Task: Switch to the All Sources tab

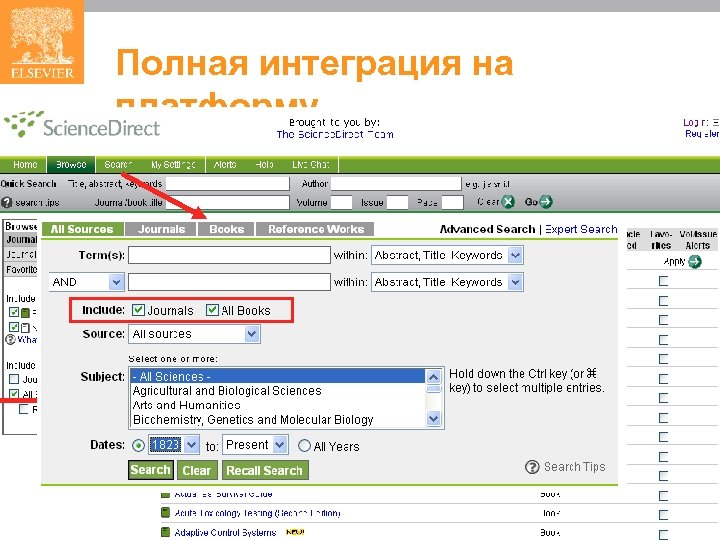Action: pyautogui.click(x=82, y=229)
